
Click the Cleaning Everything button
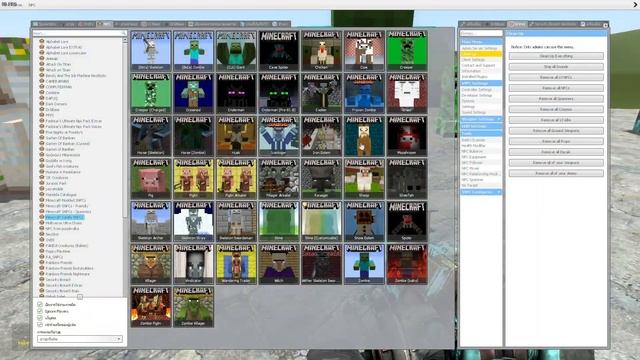[556, 56]
